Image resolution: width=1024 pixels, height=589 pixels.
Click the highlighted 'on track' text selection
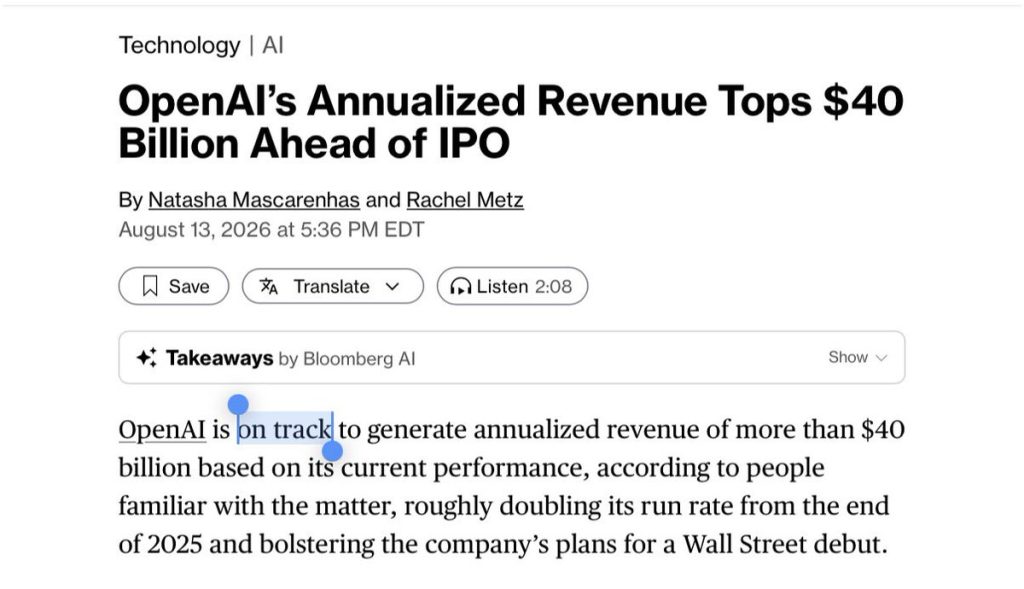pyautogui.click(x=285, y=430)
